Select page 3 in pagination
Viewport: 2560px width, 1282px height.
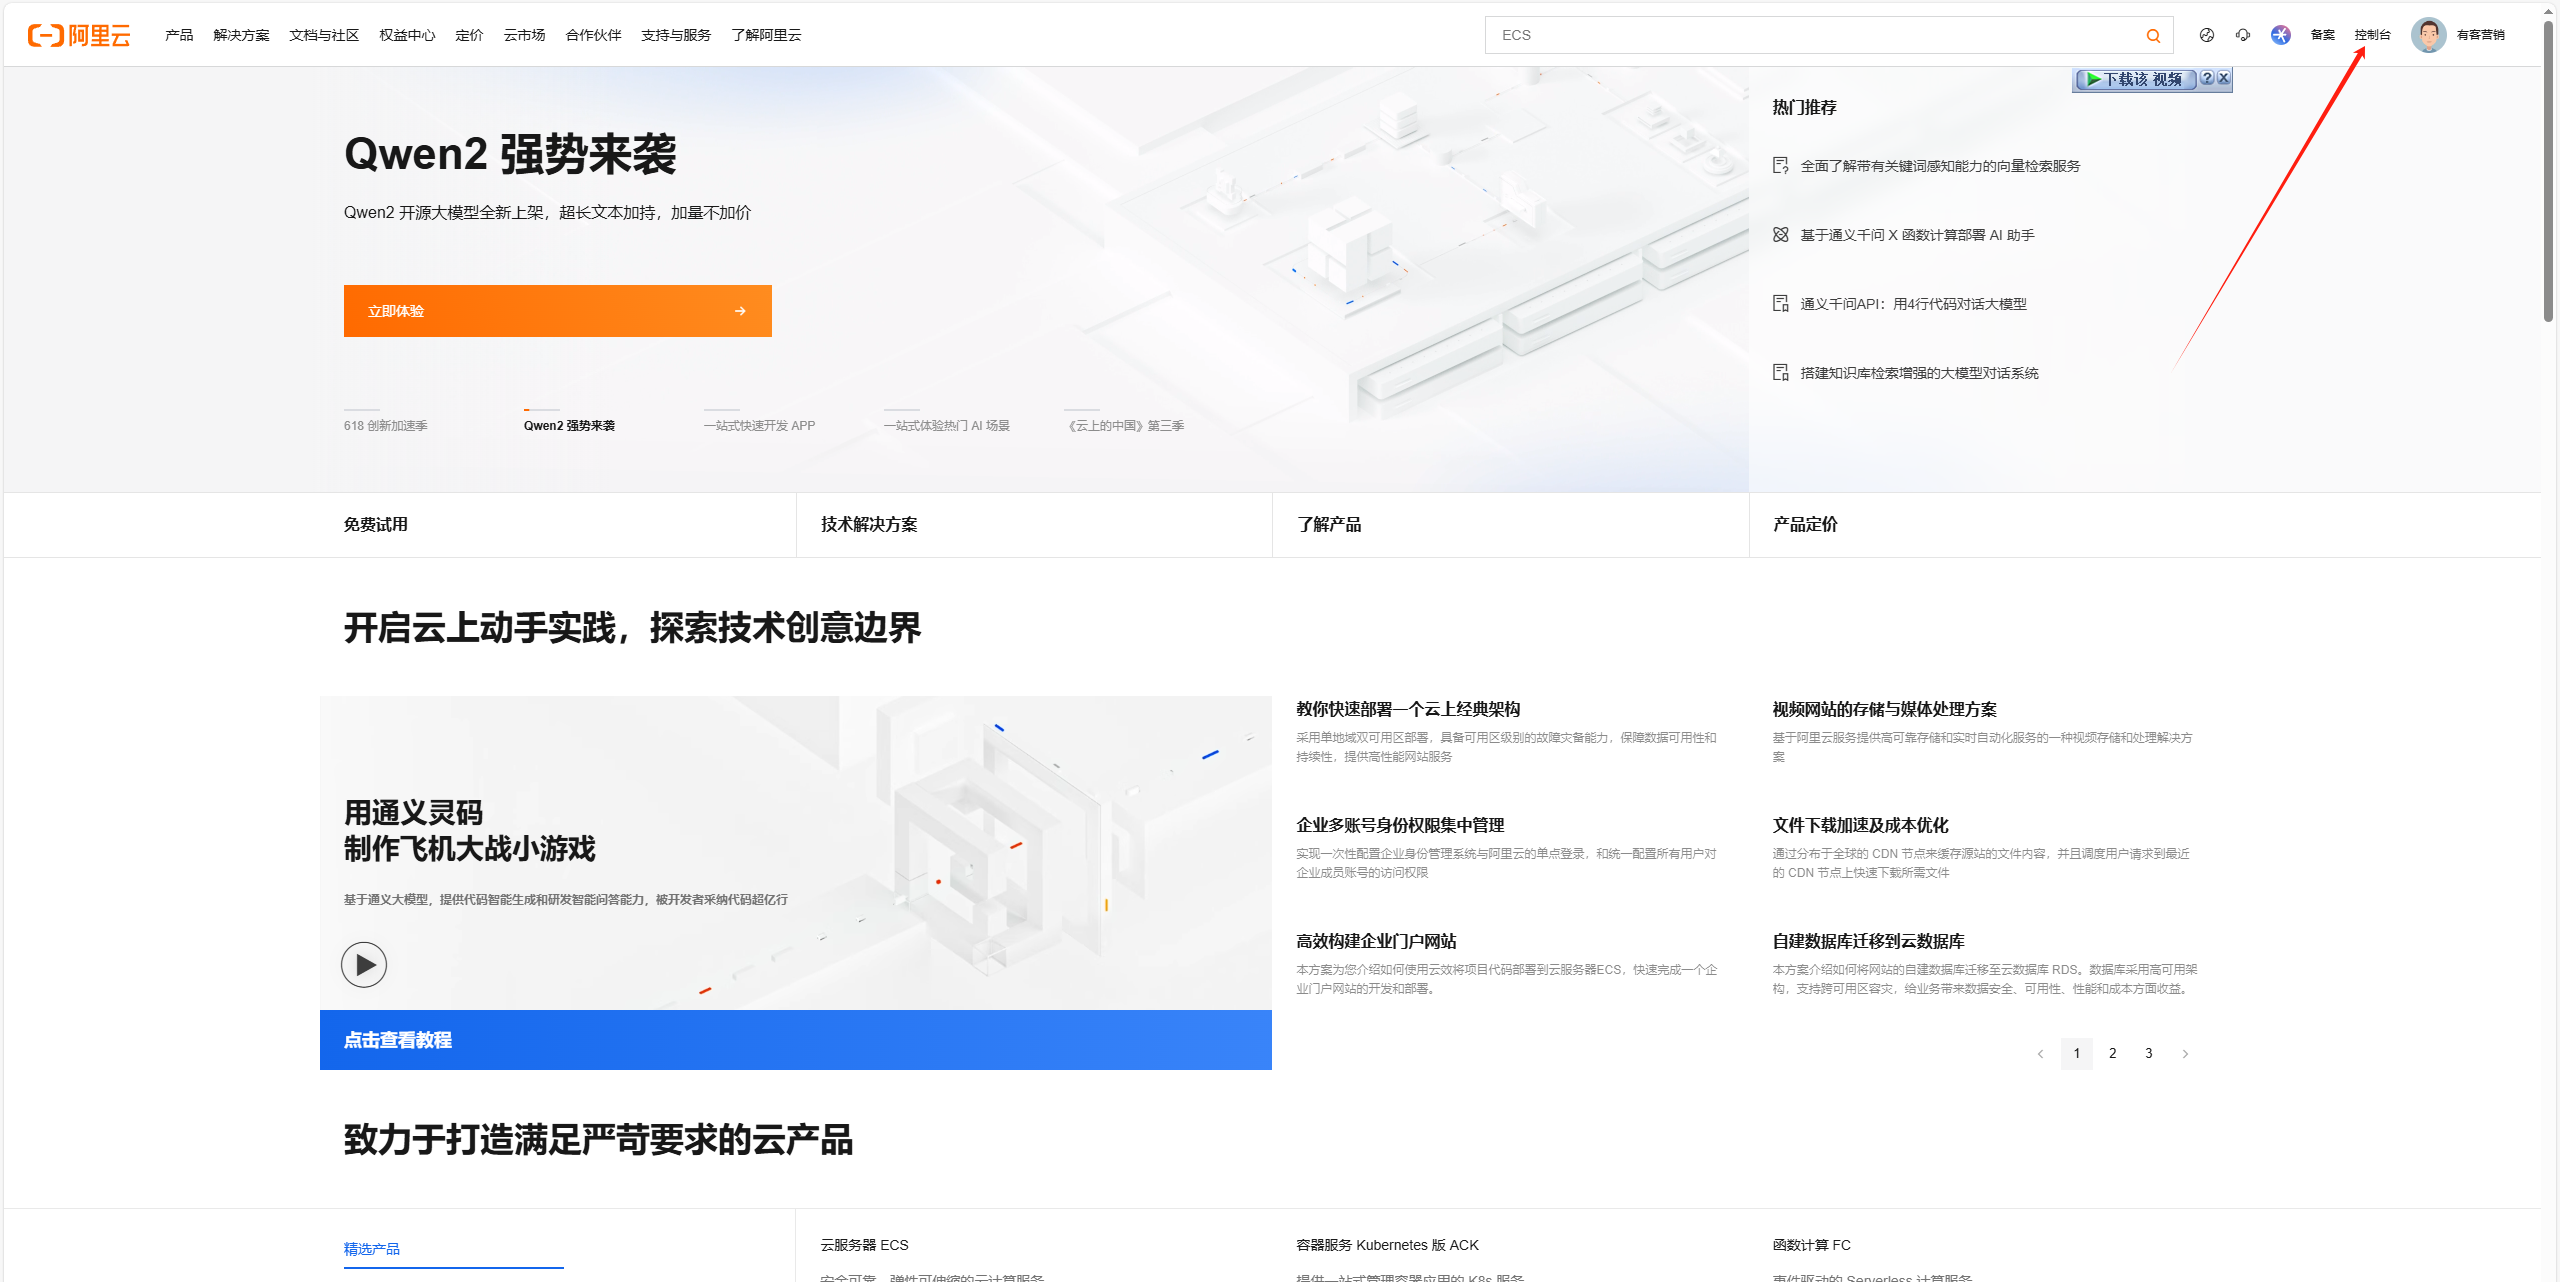[2149, 1054]
